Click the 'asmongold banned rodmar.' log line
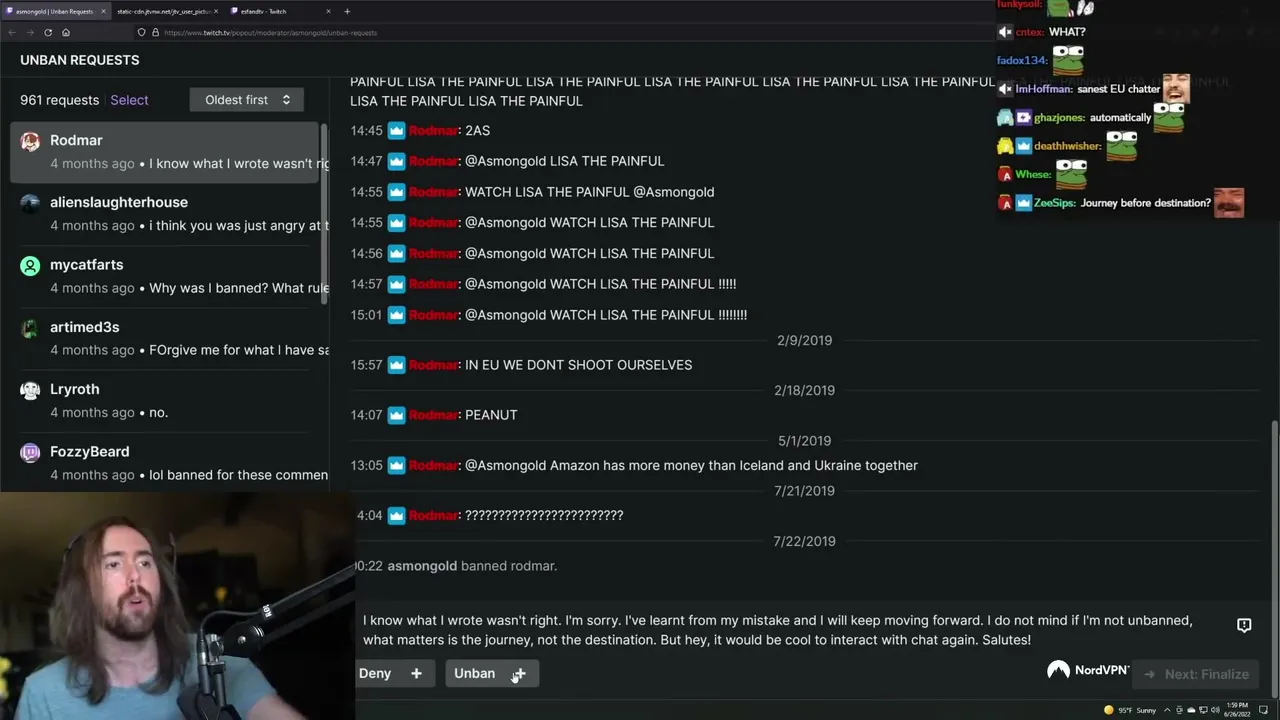 472,566
